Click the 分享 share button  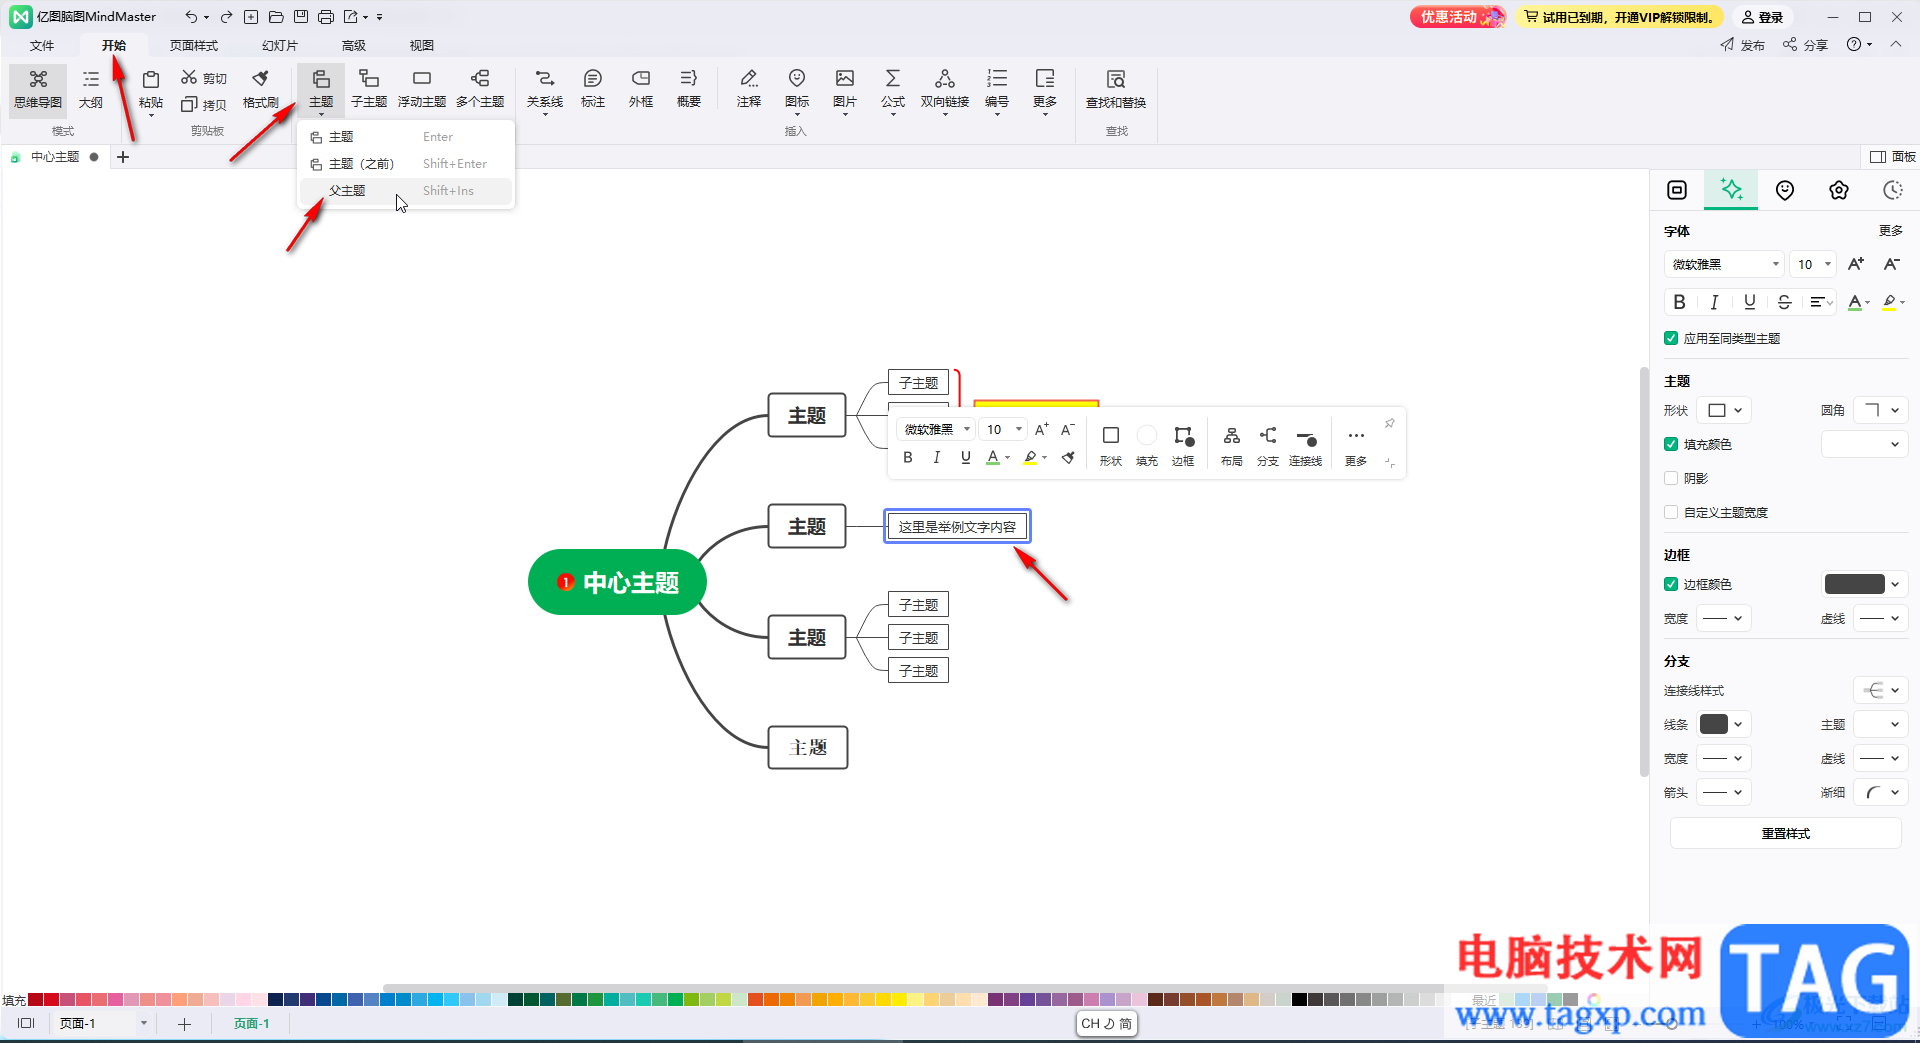1806,45
